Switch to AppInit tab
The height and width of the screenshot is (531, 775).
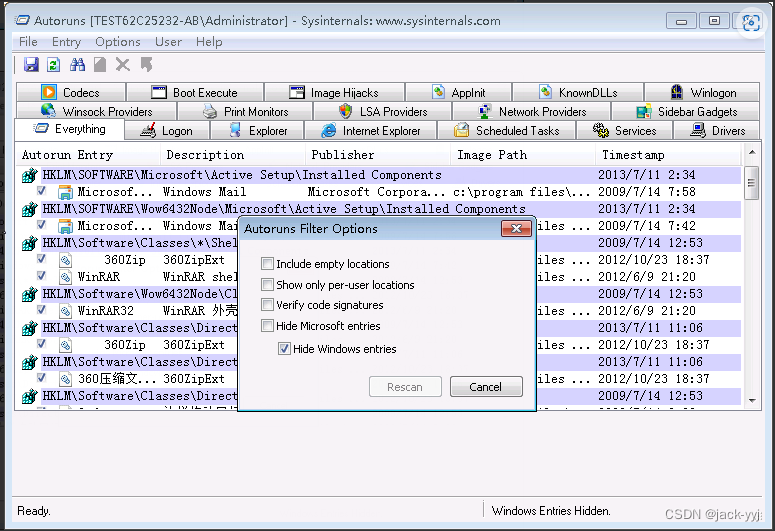pyautogui.click(x=458, y=92)
